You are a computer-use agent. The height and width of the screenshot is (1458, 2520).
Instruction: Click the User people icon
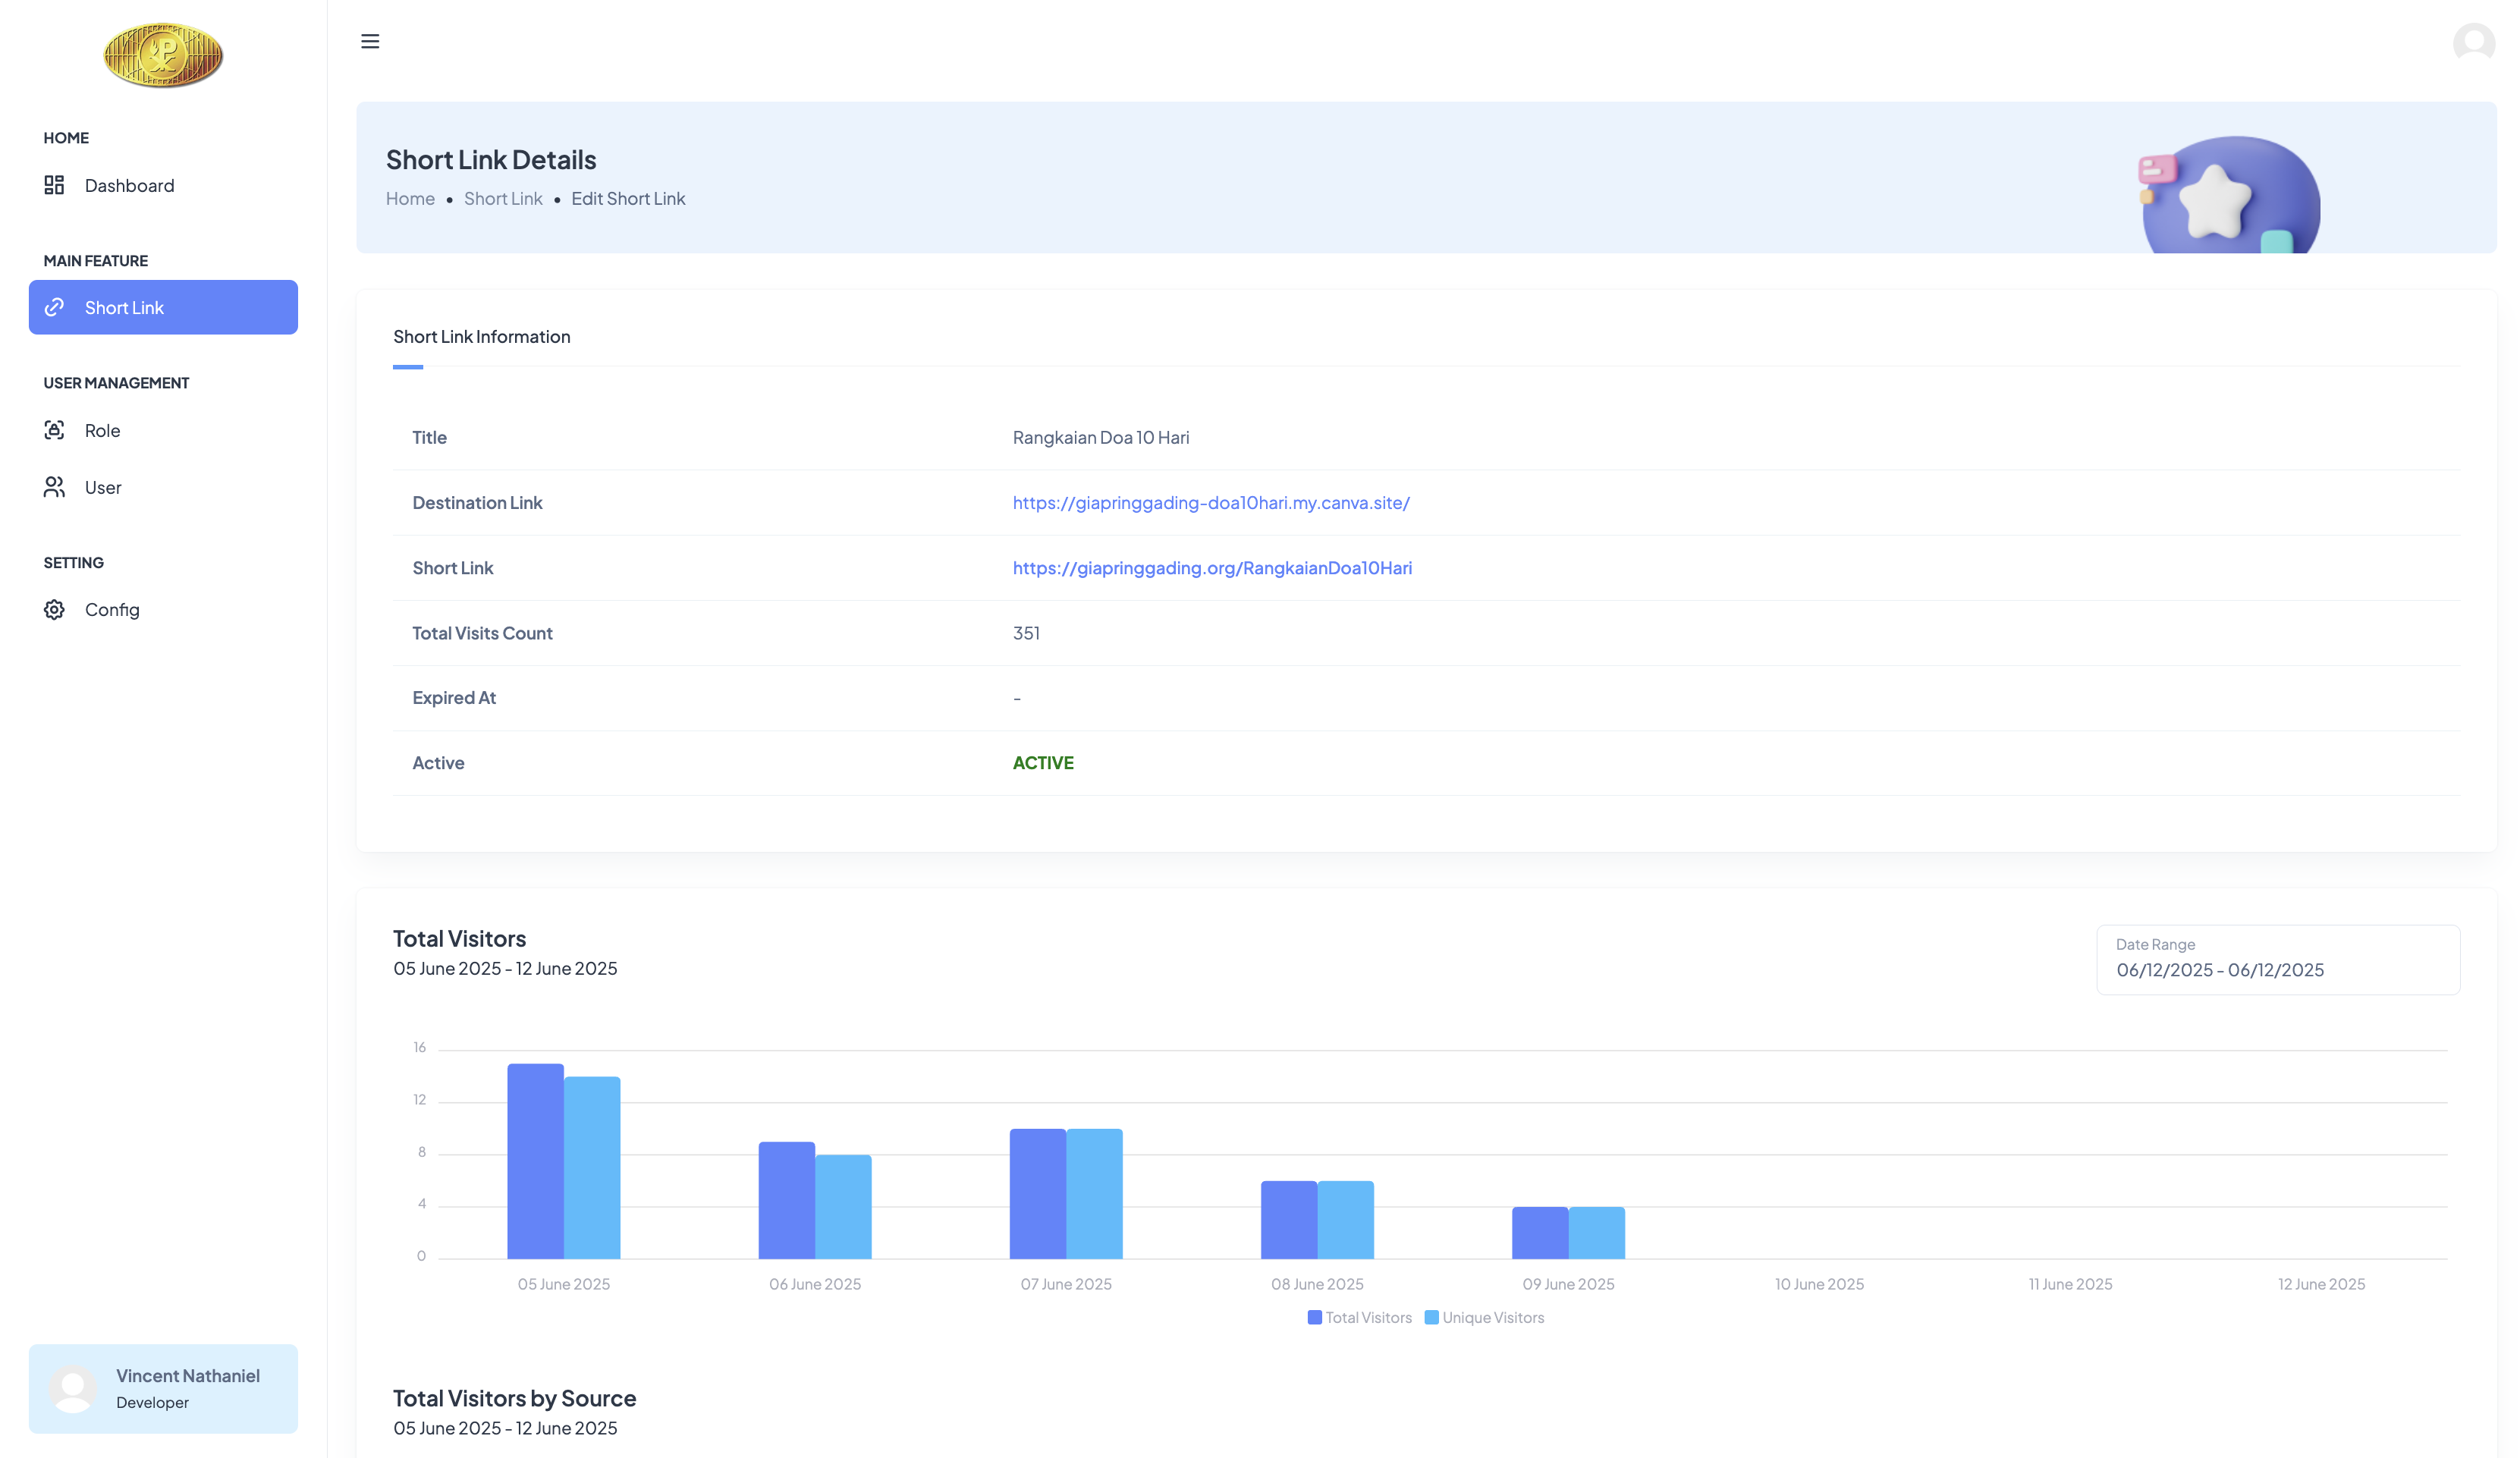point(54,487)
